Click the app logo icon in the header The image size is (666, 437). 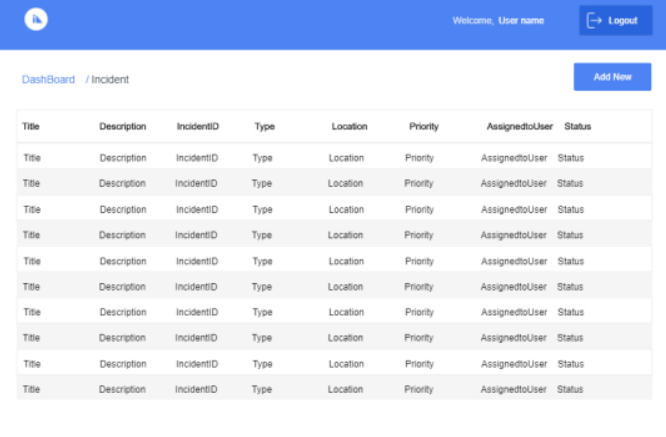[x=36, y=20]
